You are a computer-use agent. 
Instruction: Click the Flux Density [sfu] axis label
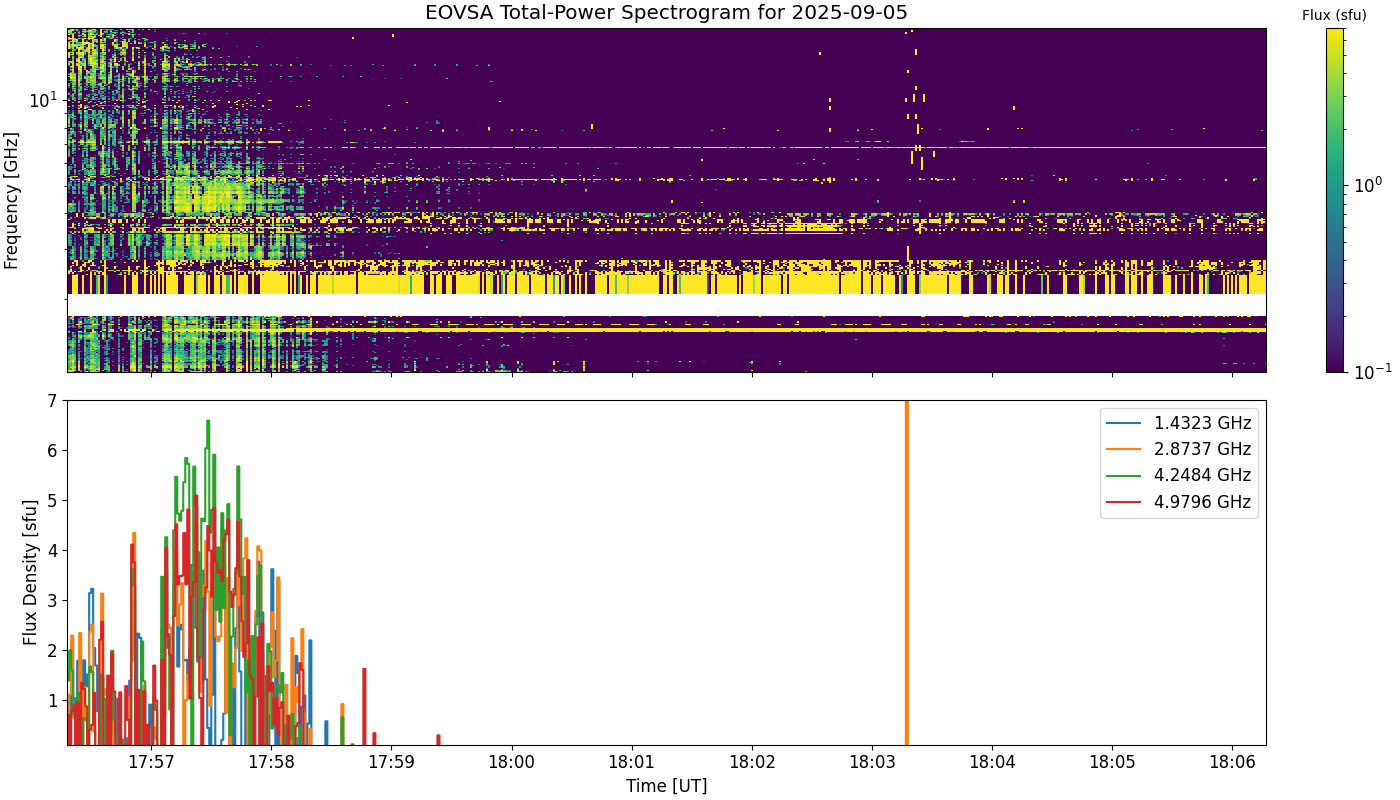(30, 573)
